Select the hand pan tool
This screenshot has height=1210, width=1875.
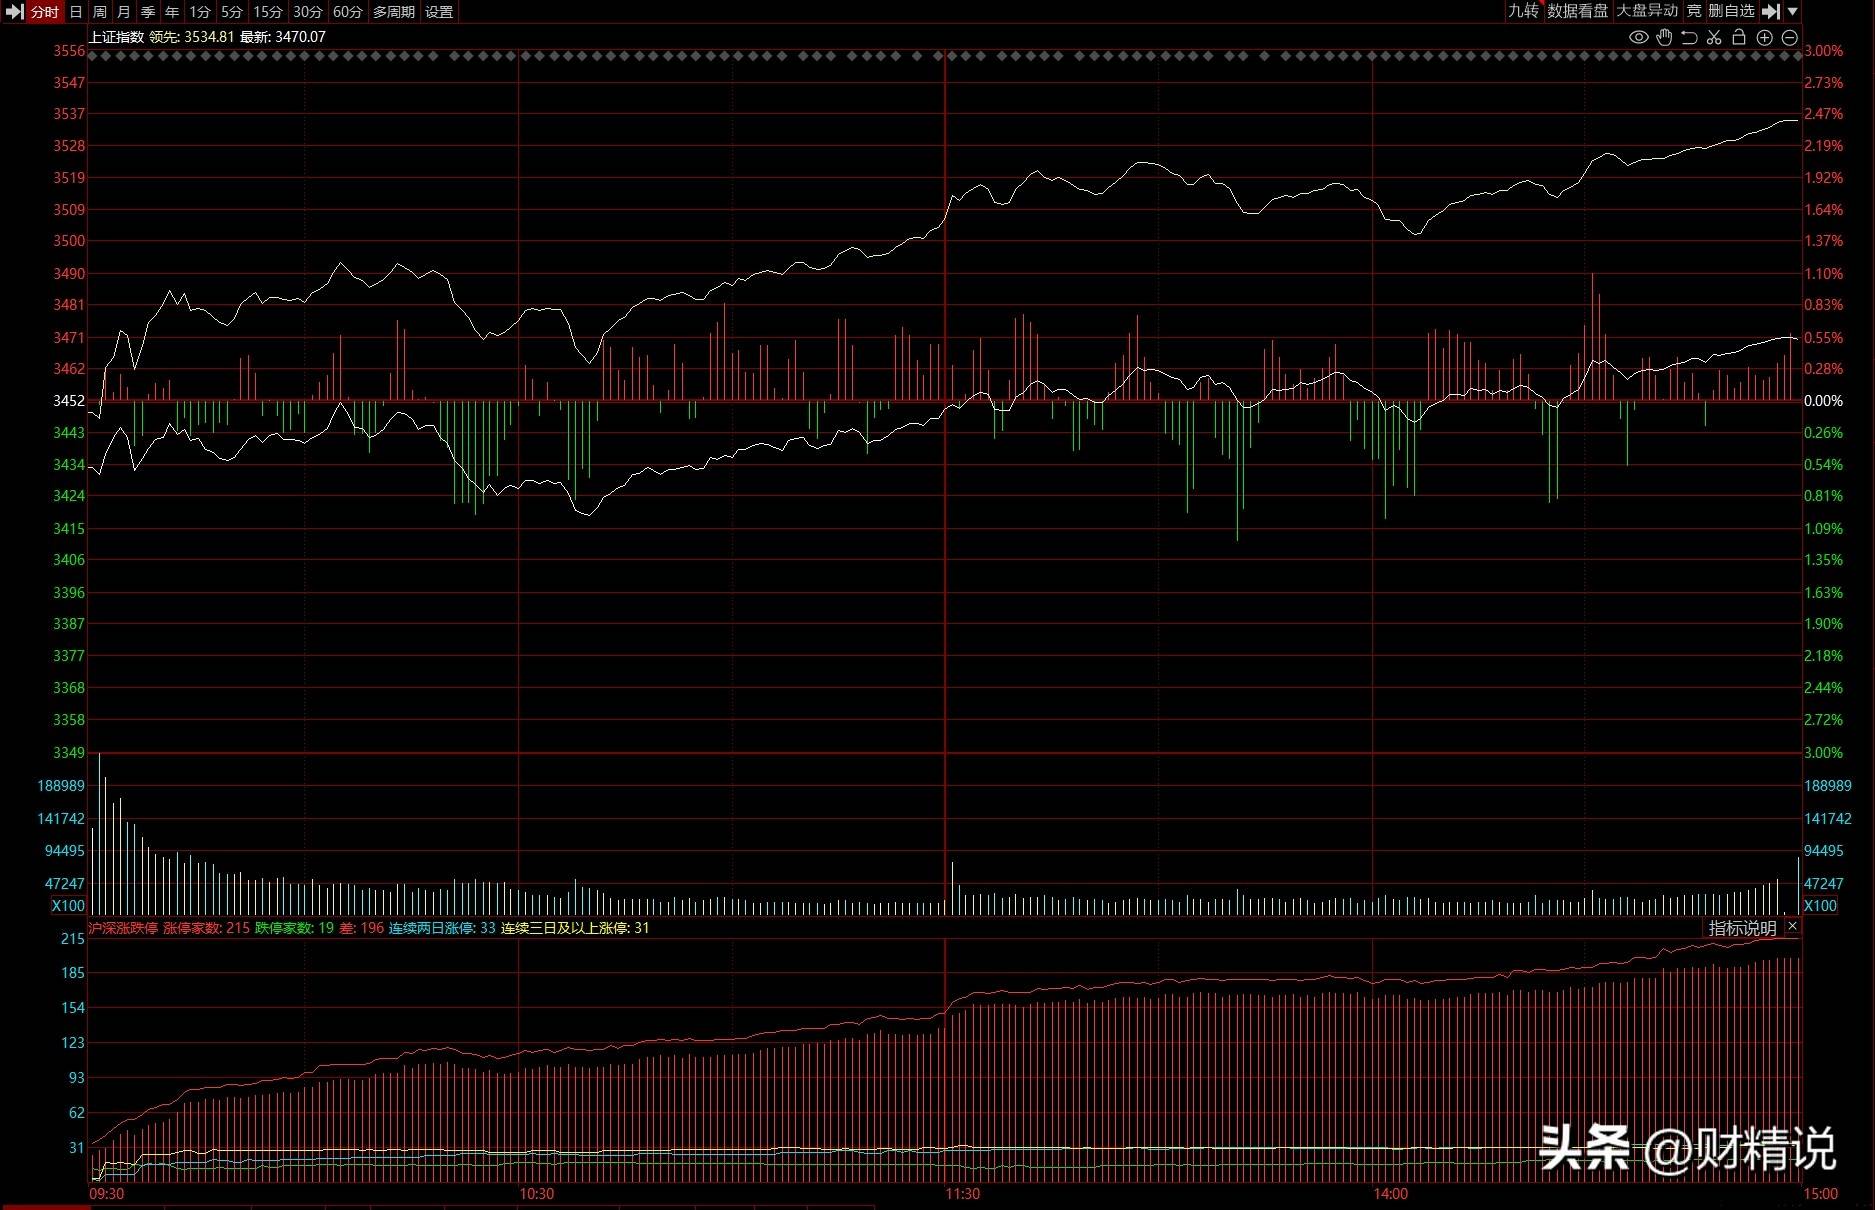(1664, 37)
